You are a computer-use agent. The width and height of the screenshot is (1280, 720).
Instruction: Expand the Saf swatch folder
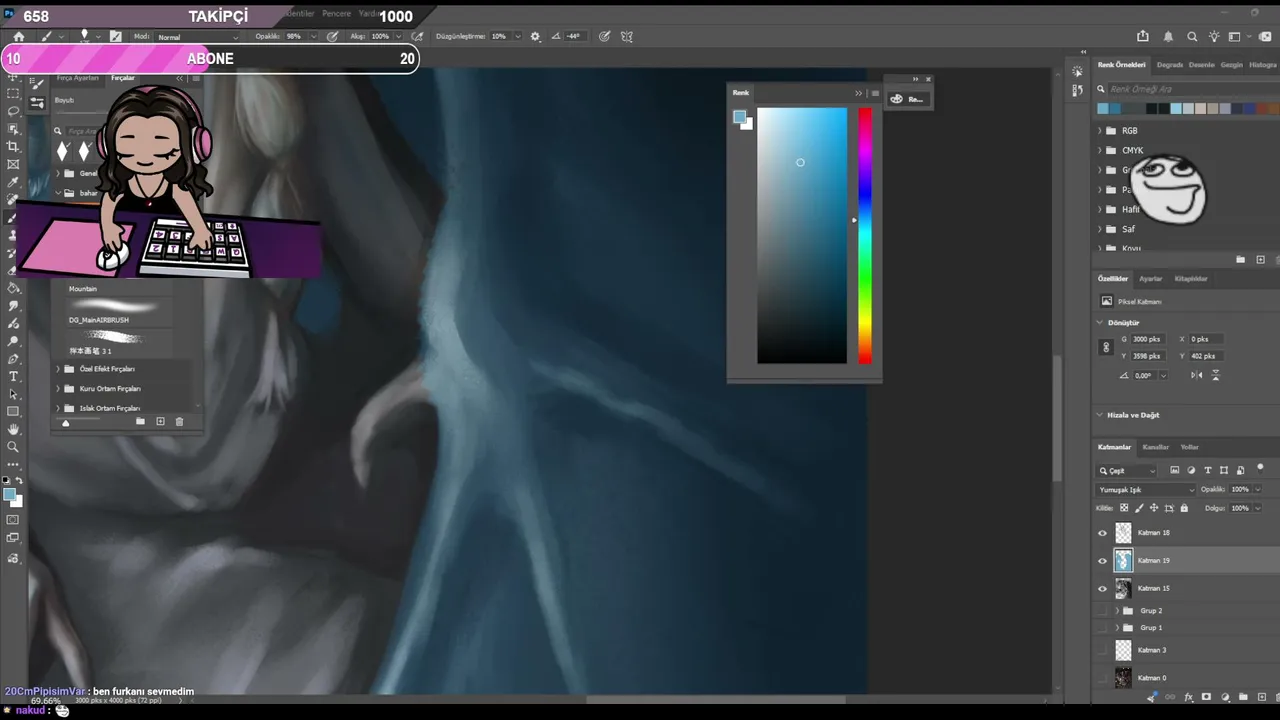1100,229
